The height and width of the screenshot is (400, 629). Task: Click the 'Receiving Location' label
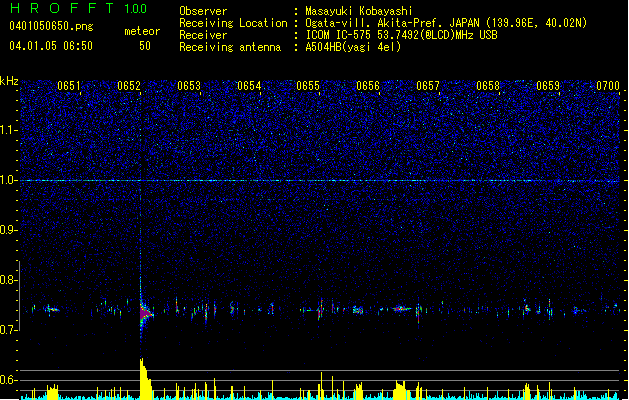coord(233,23)
